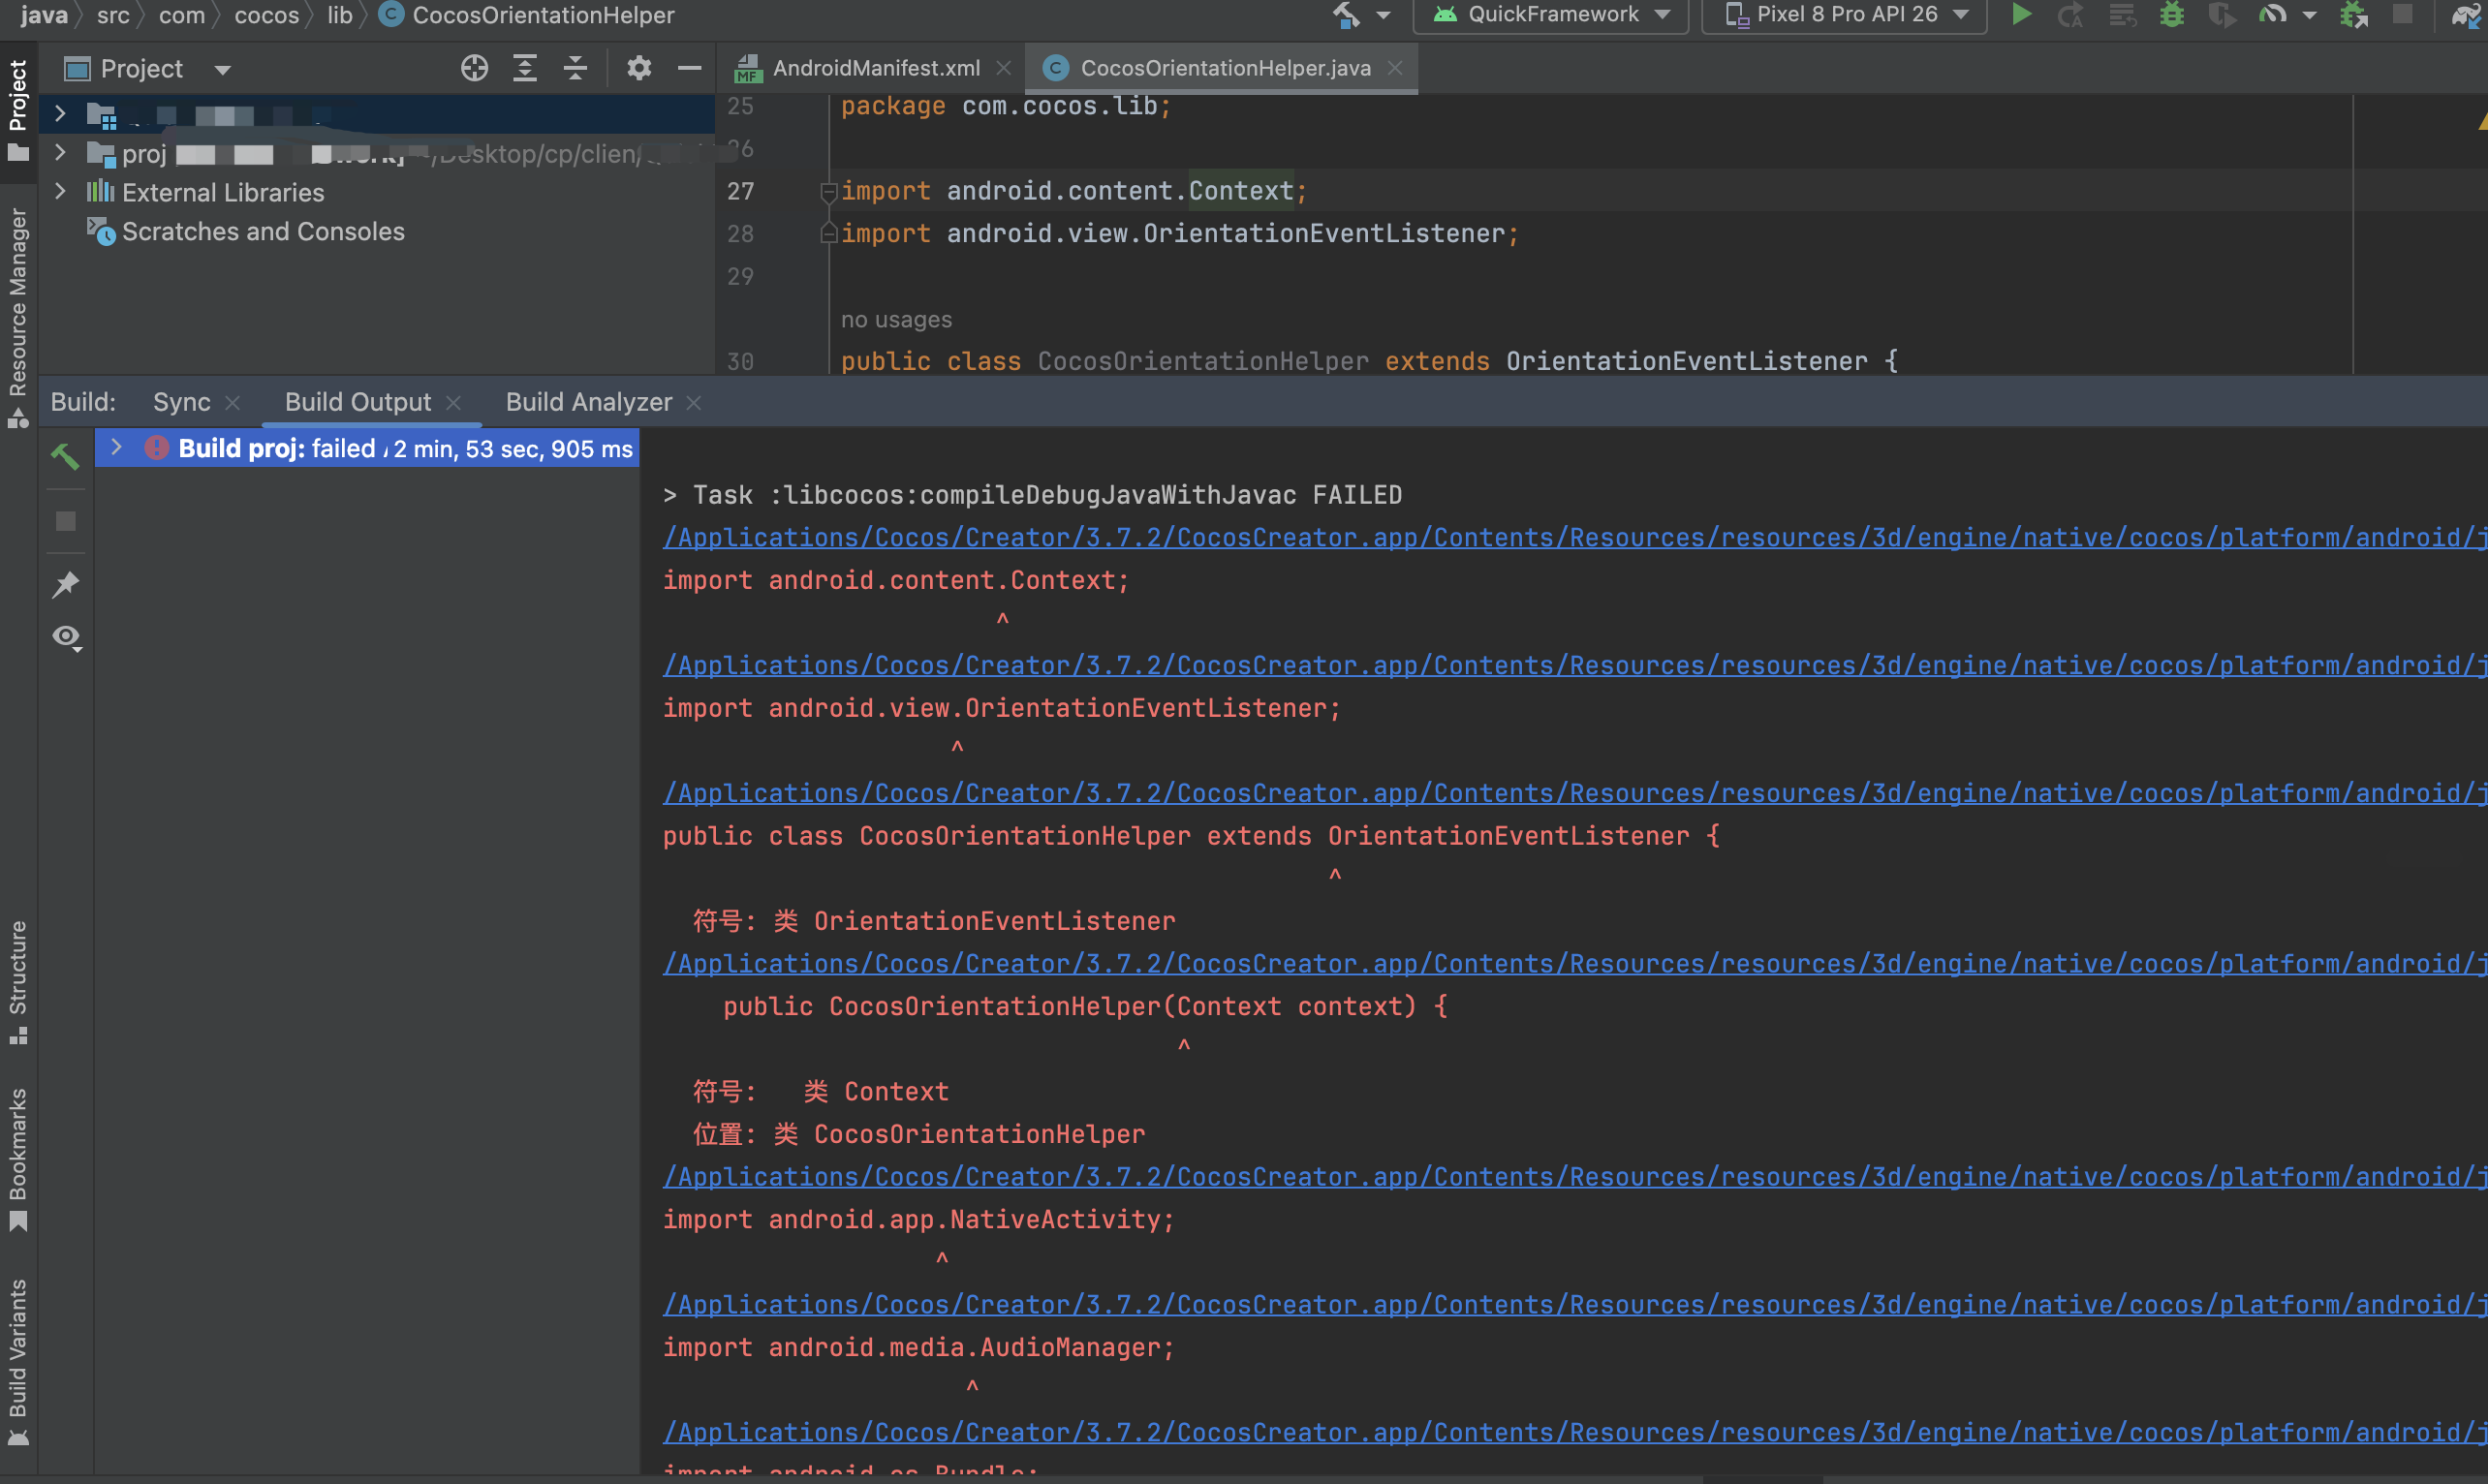Expand the External Libraries tree node

[x=60, y=192]
